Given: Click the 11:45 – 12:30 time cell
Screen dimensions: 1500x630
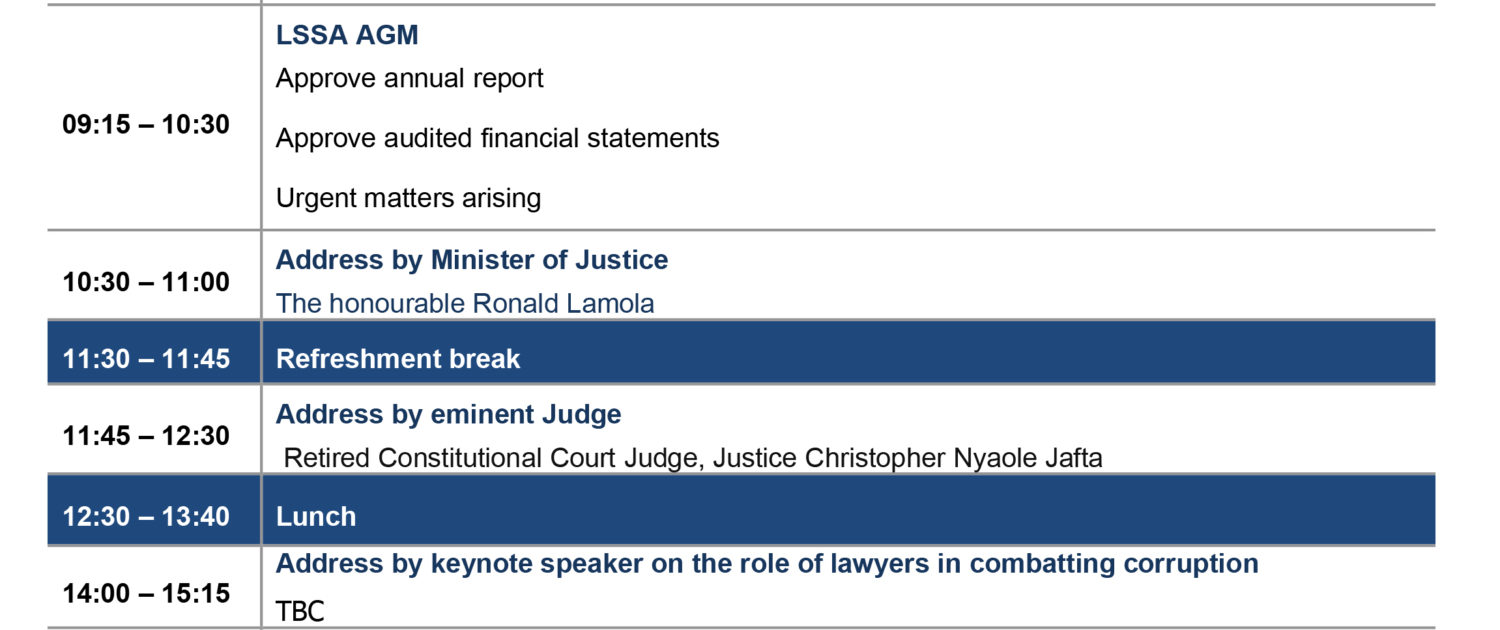Looking at the screenshot, I should point(146,436).
